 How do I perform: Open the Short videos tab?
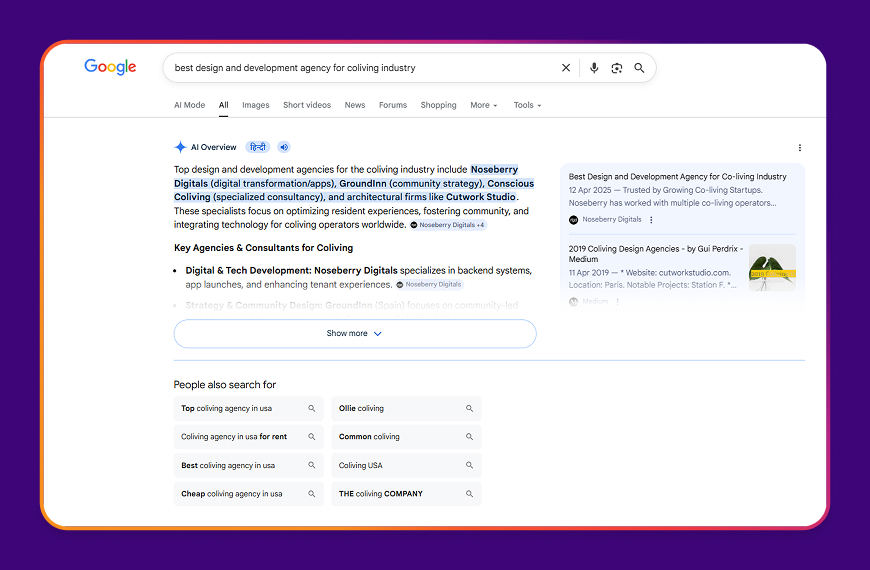[307, 105]
